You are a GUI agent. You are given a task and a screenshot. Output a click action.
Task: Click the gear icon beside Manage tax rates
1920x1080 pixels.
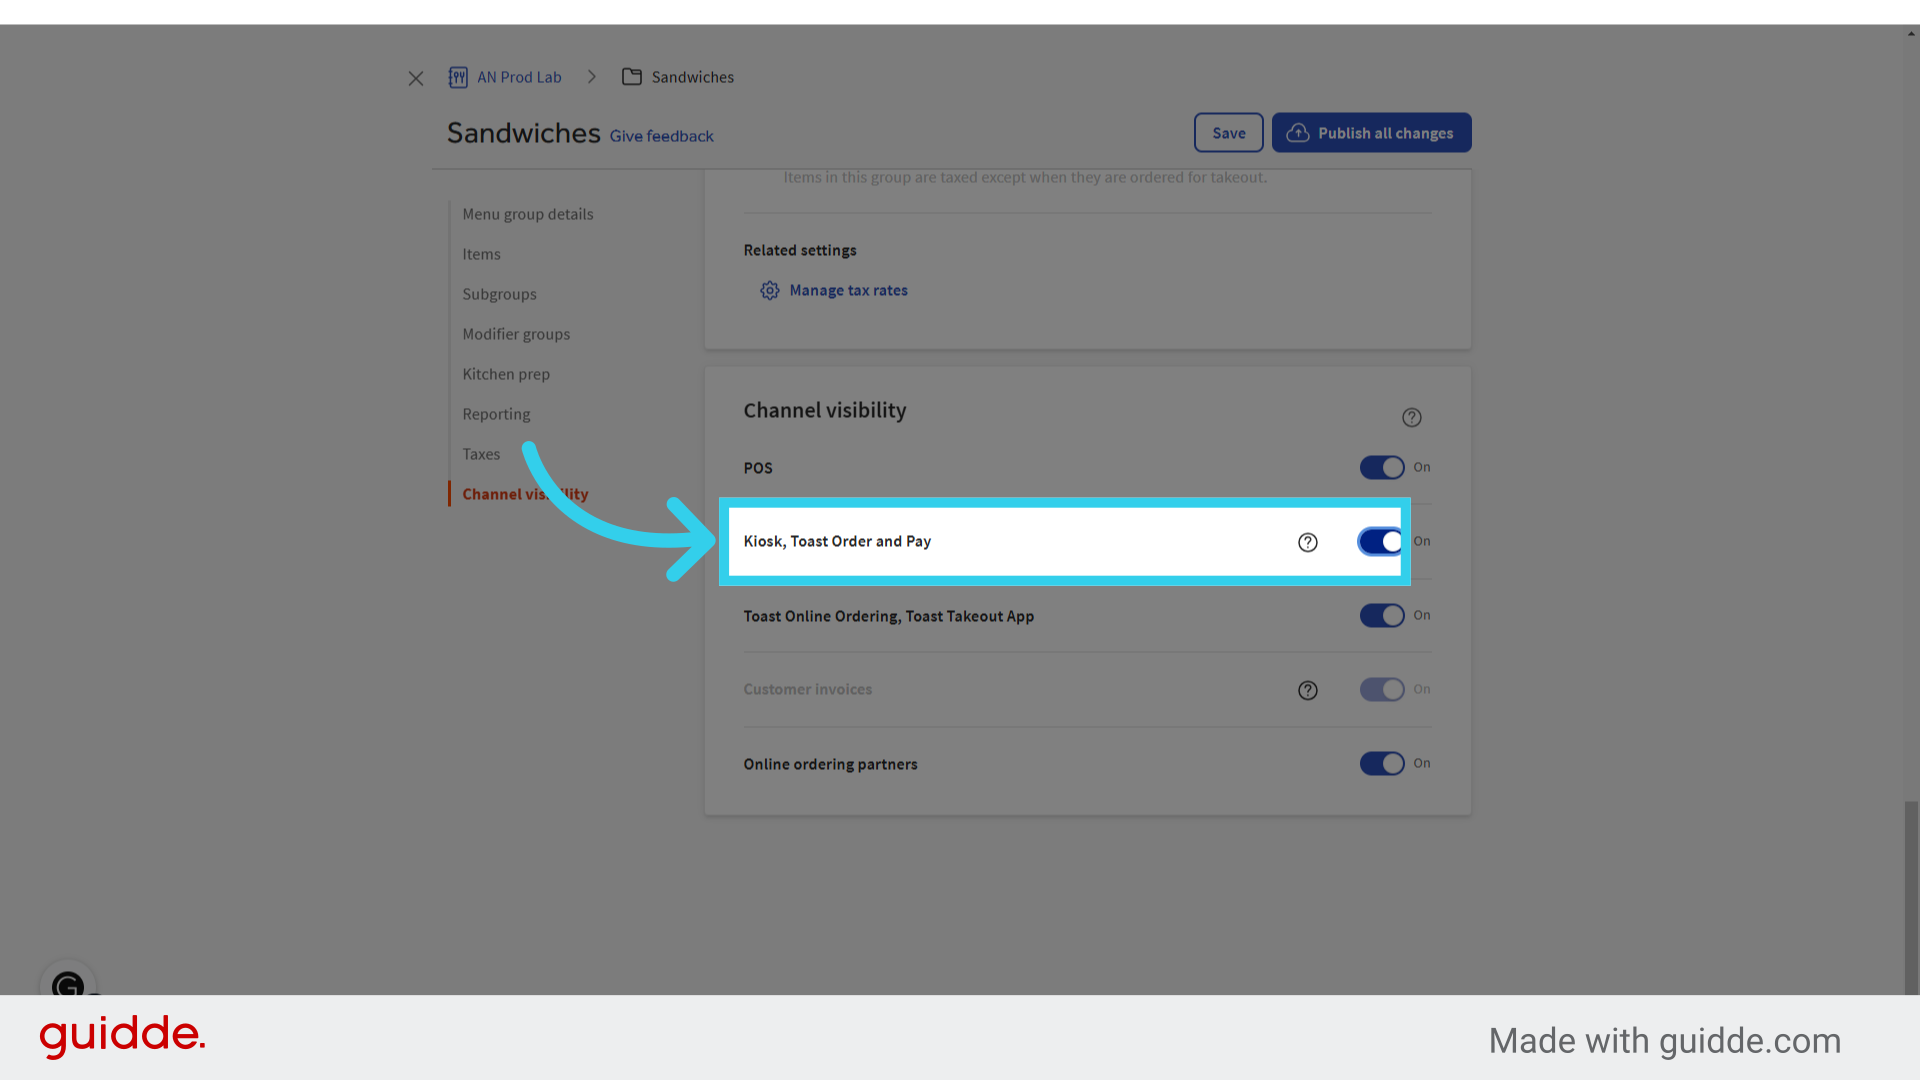tap(770, 291)
